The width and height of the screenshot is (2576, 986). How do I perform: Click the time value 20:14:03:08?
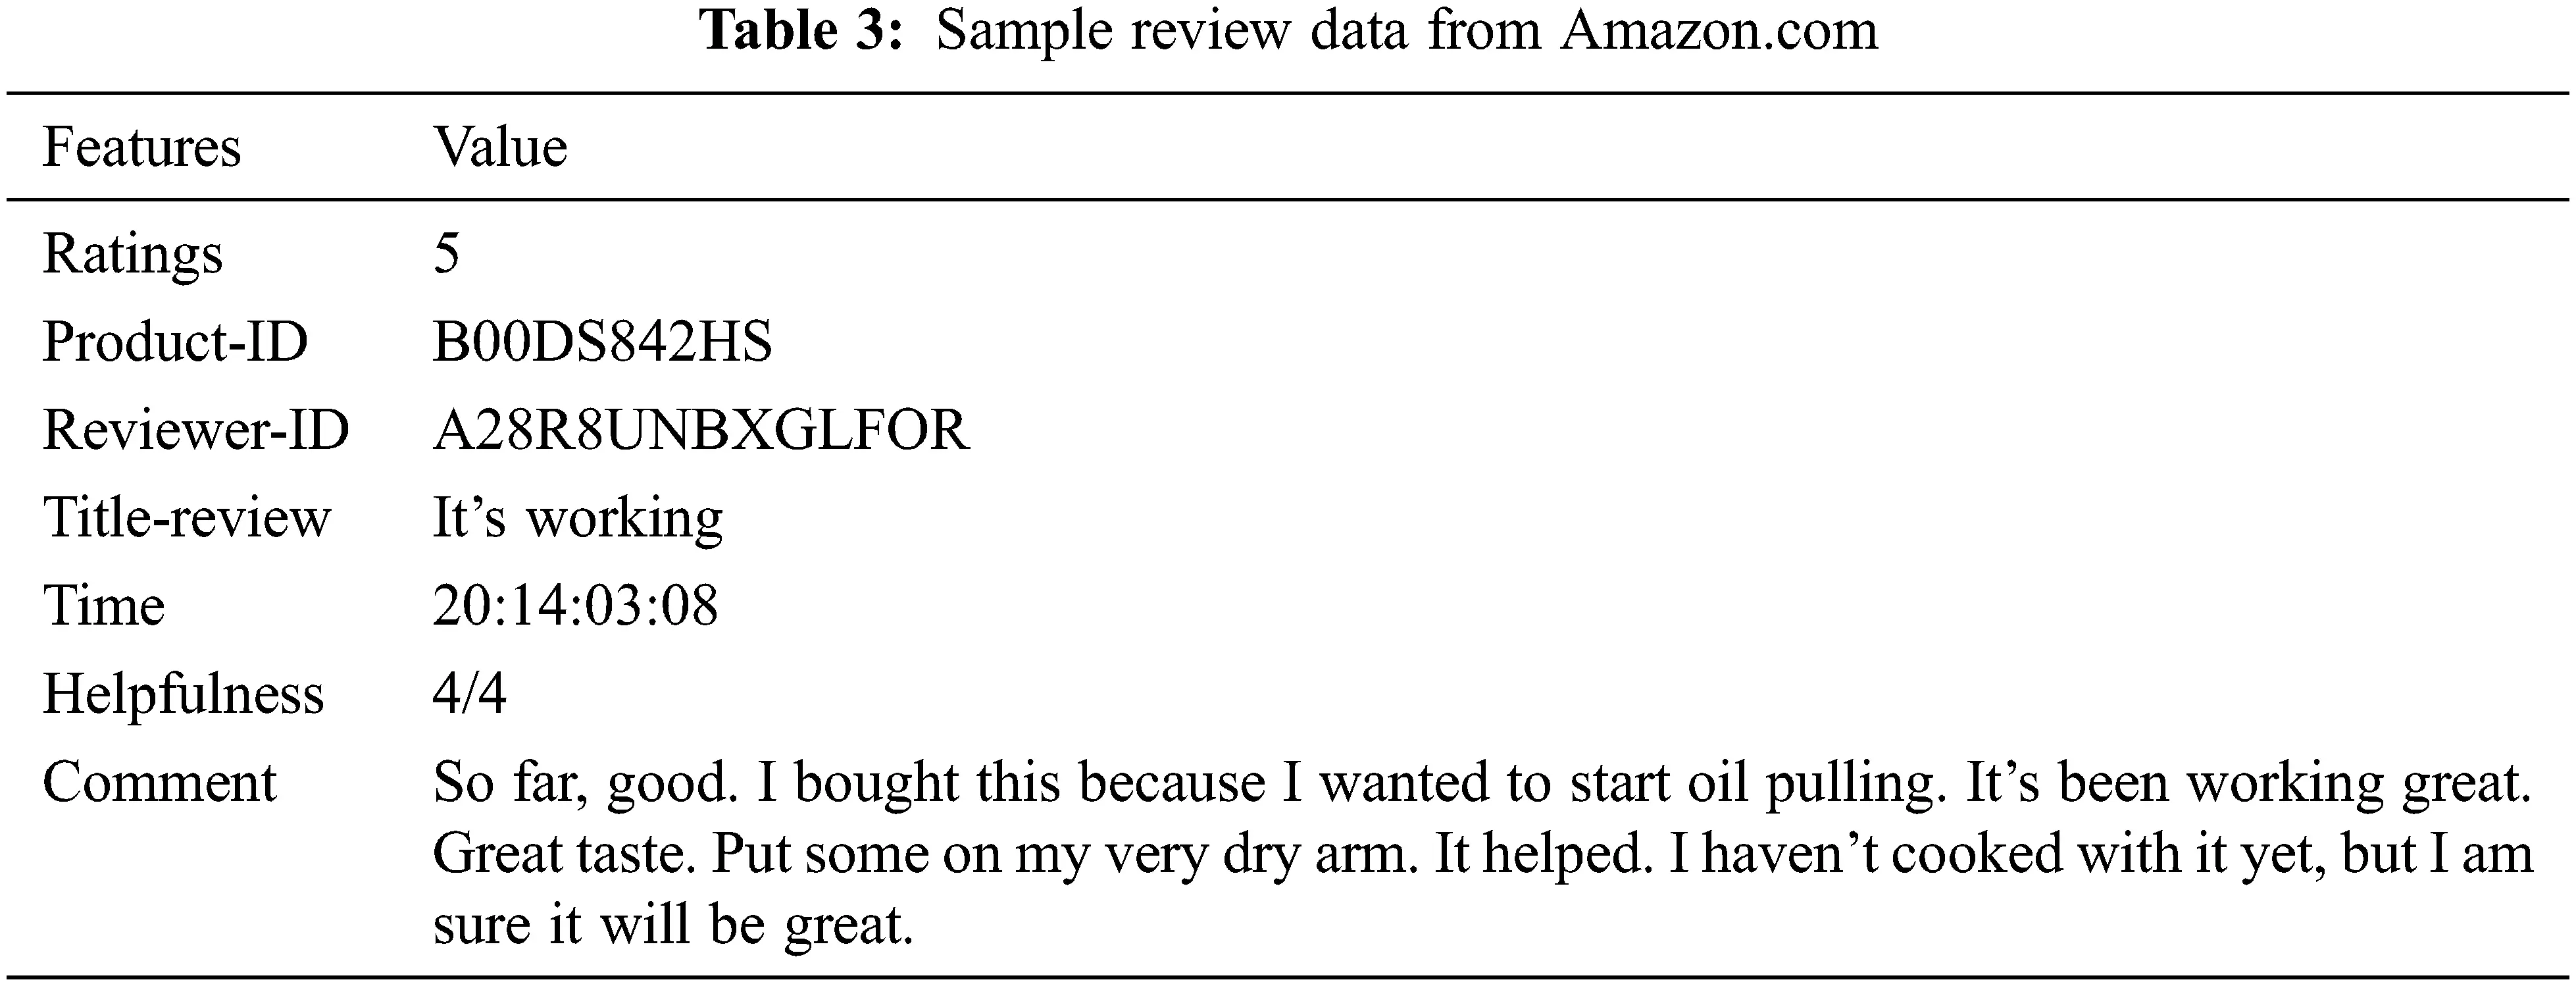[575, 606]
